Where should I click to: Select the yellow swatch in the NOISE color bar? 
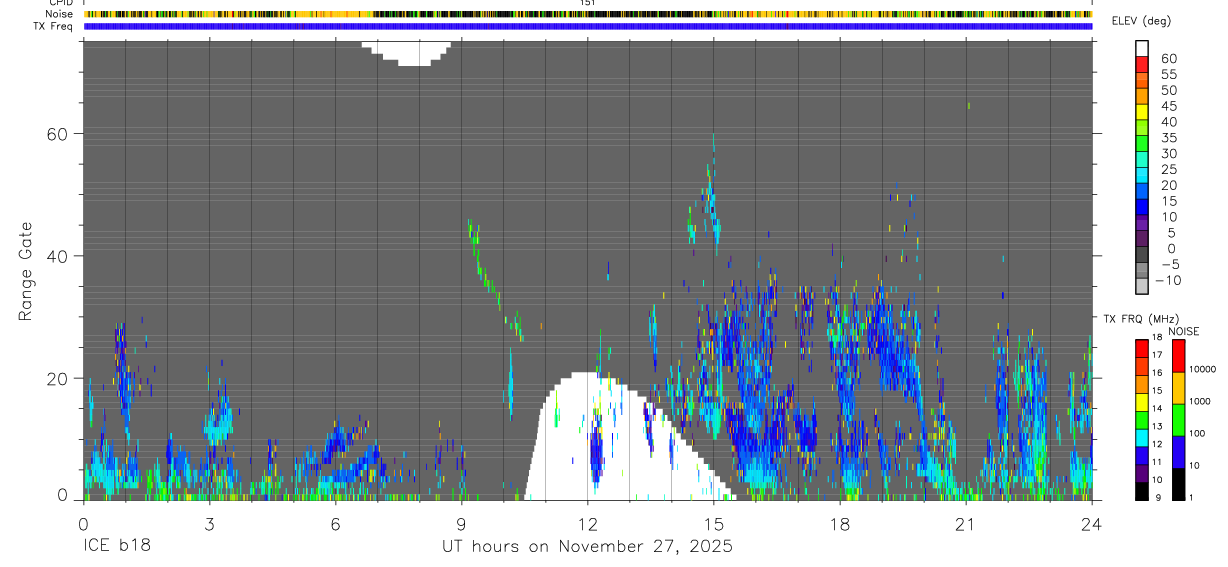(x=1178, y=388)
